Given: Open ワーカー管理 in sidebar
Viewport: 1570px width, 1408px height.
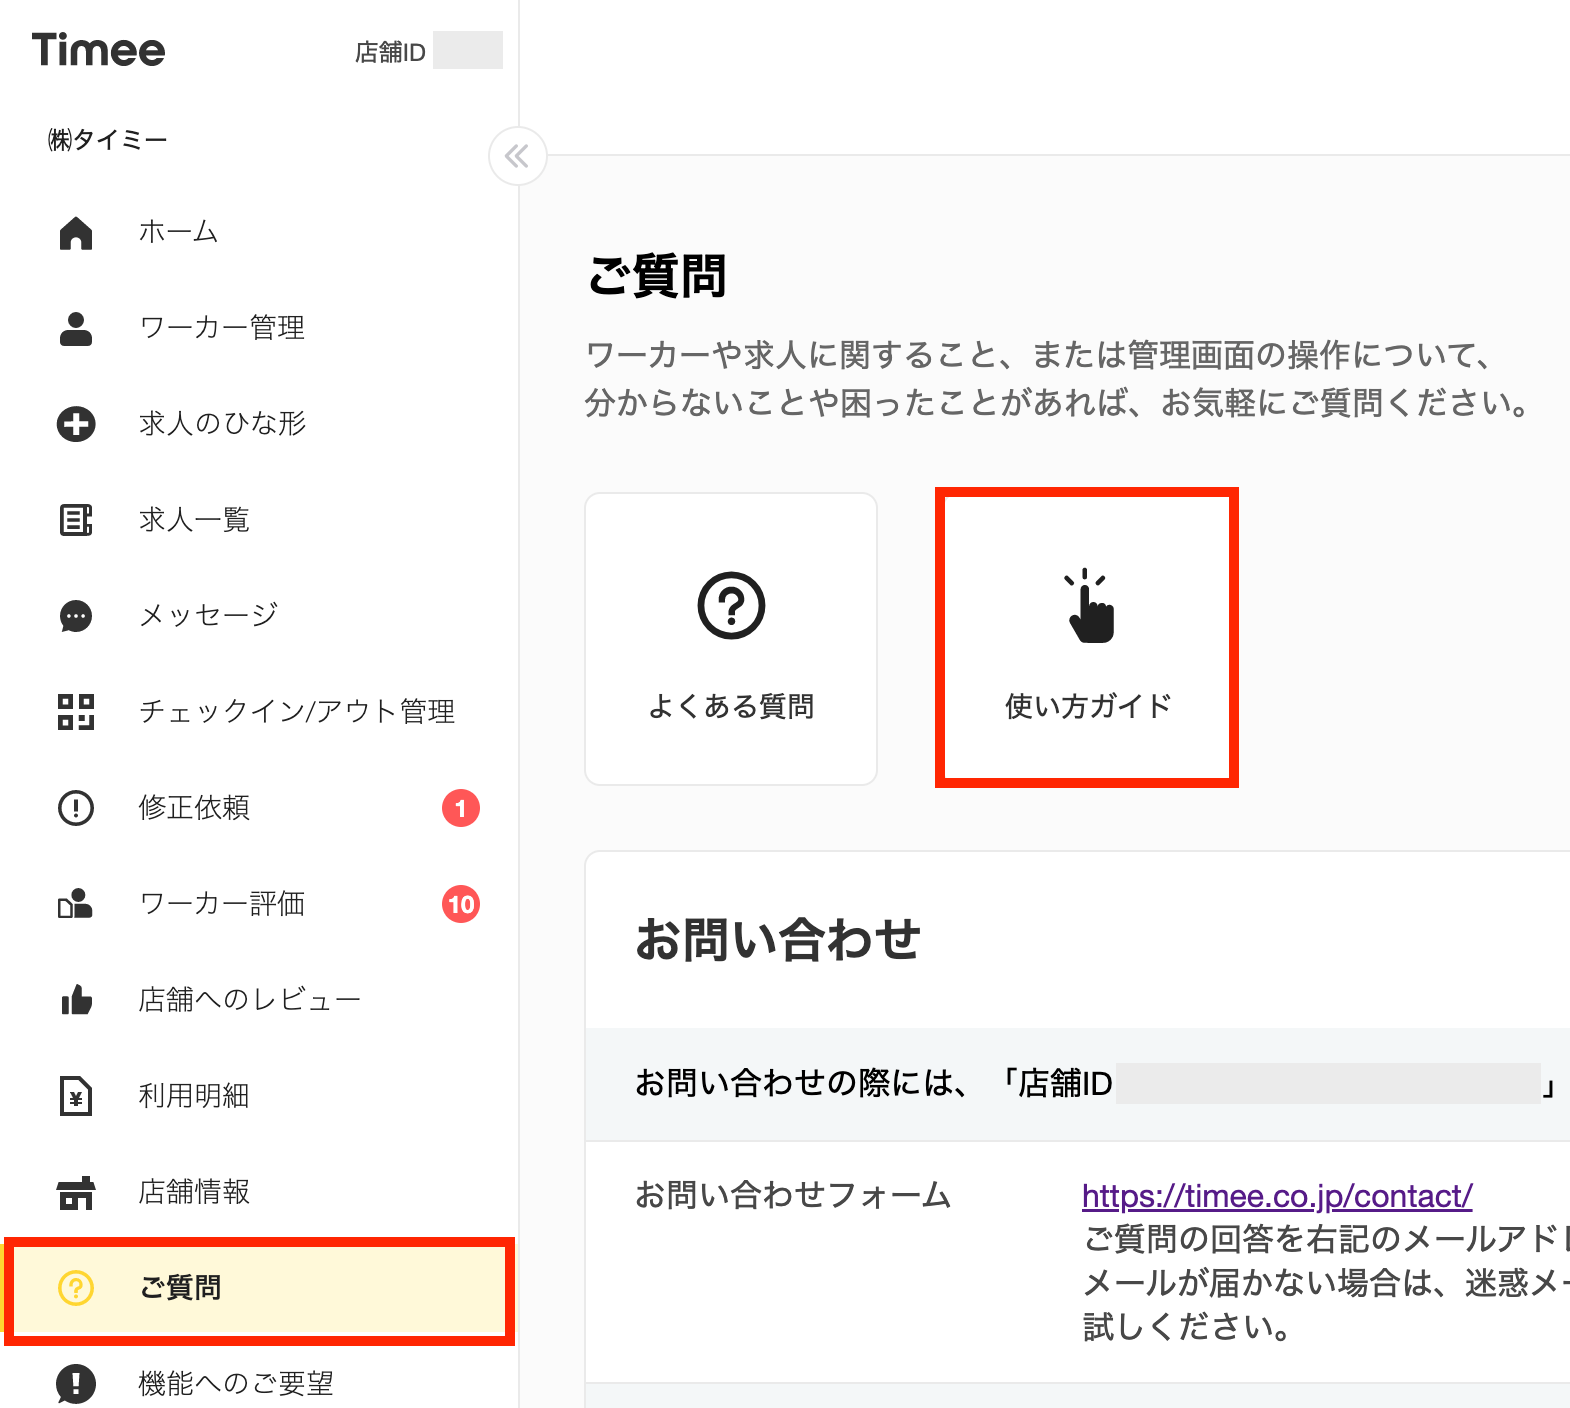Looking at the screenshot, I should click(x=222, y=328).
